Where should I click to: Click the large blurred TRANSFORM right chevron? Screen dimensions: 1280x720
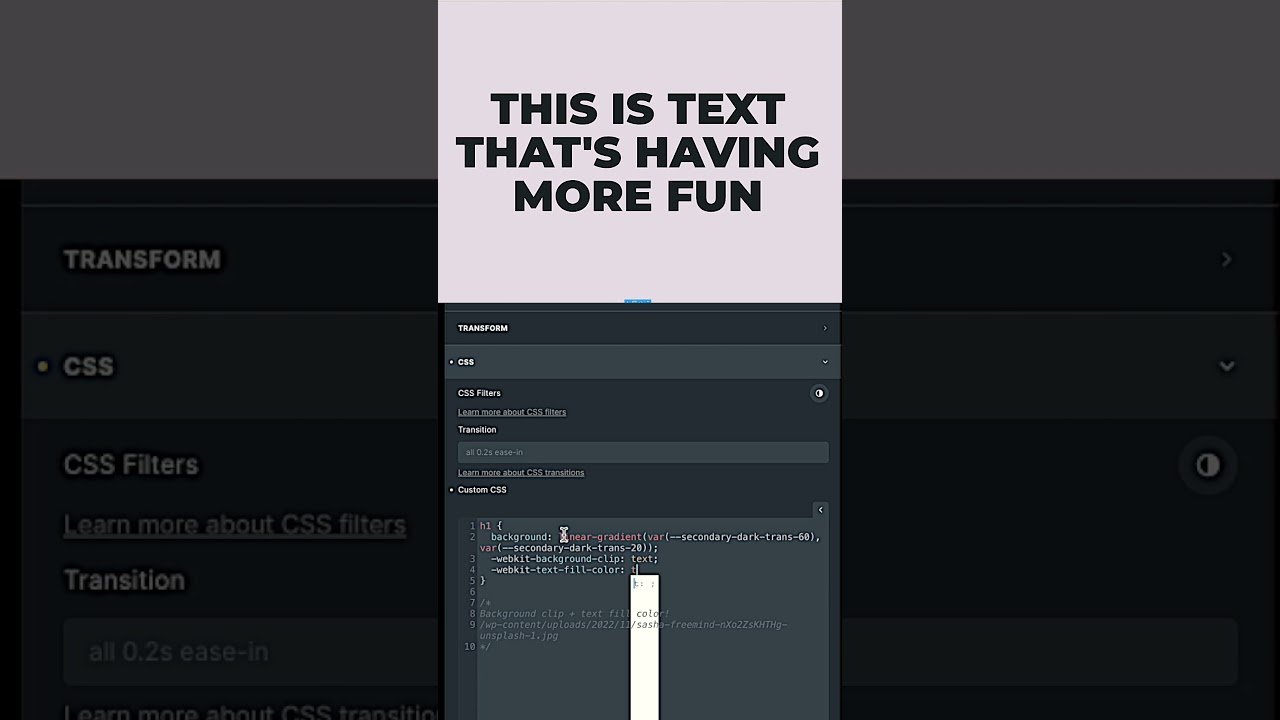1226,260
